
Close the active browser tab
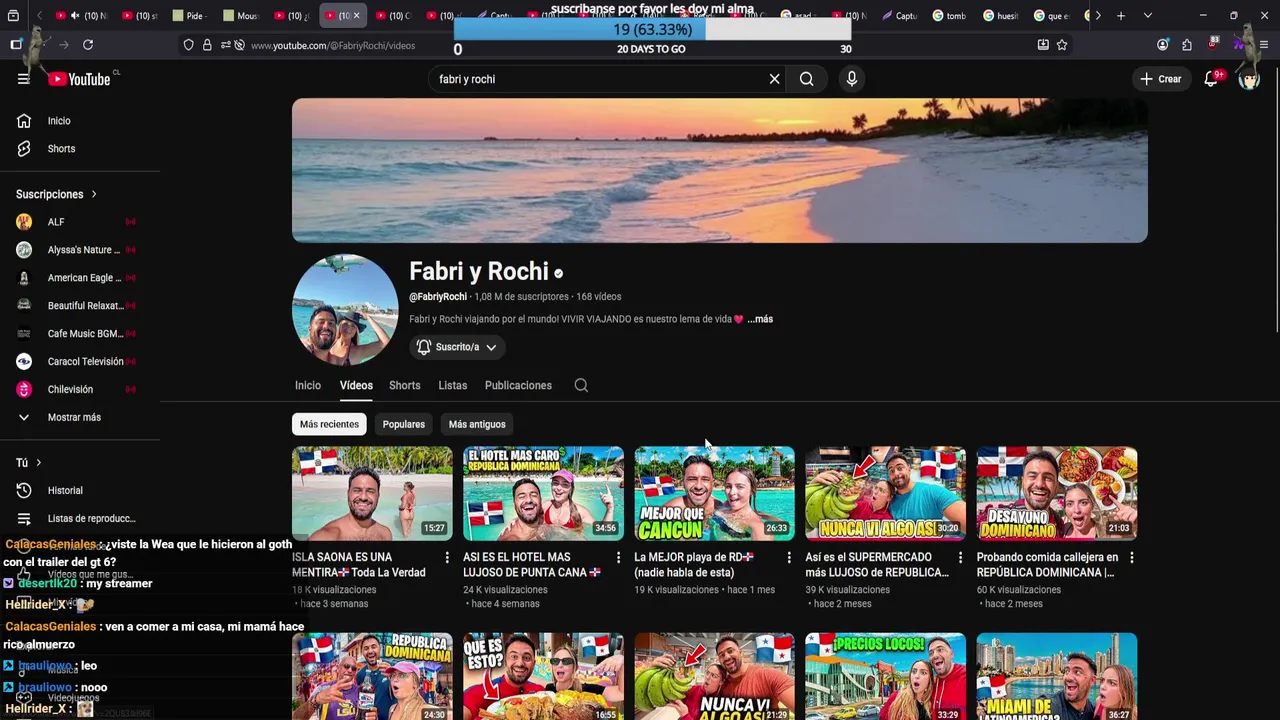356,16
